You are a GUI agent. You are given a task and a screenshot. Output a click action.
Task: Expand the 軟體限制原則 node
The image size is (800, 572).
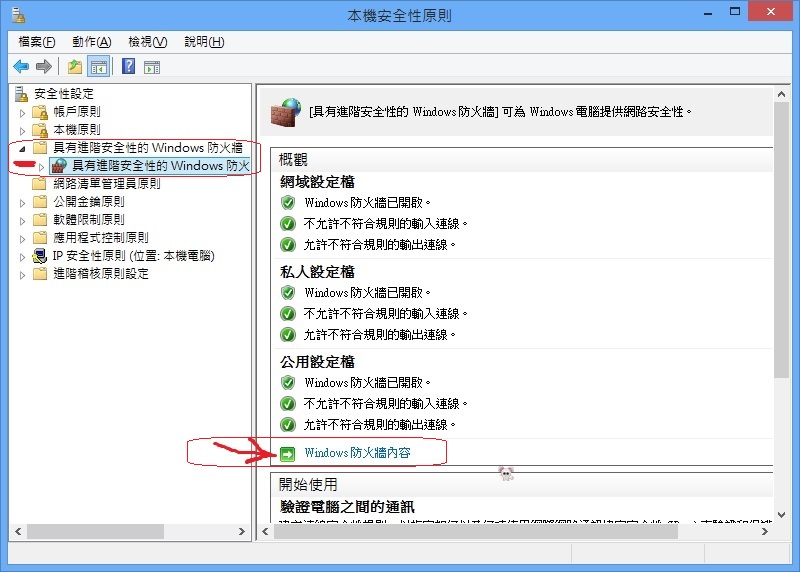(22, 221)
